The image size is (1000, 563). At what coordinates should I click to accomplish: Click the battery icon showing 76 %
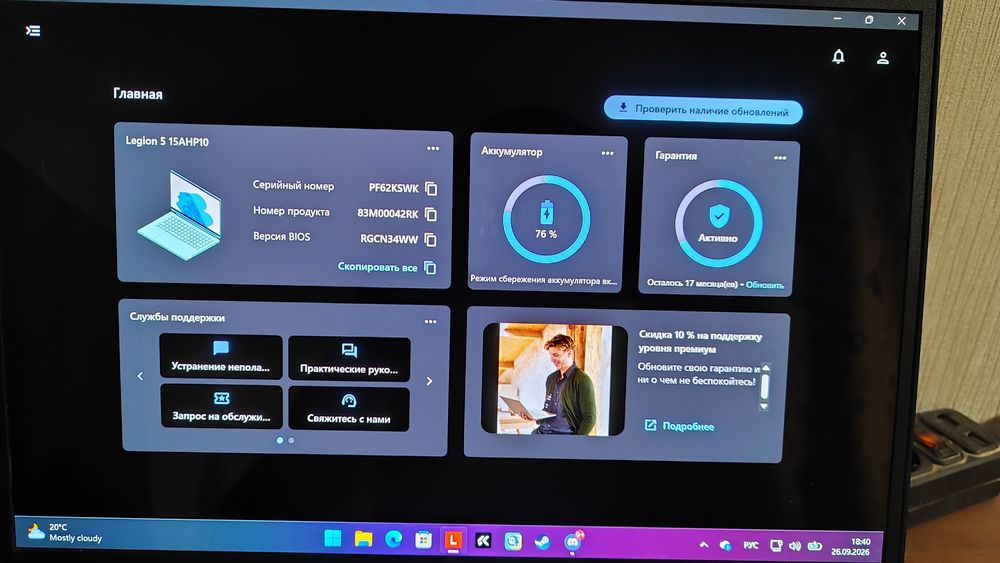547,212
